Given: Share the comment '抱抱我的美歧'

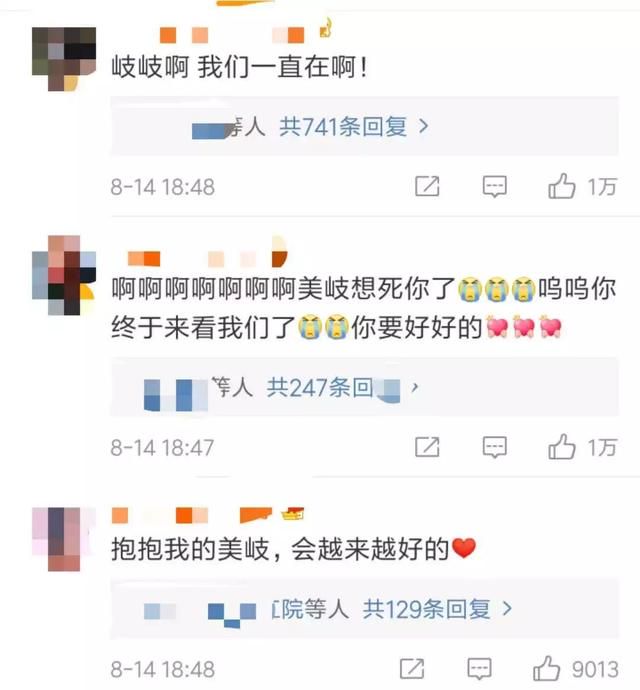Looking at the screenshot, I should pyautogui.click(x=412, y=669).
